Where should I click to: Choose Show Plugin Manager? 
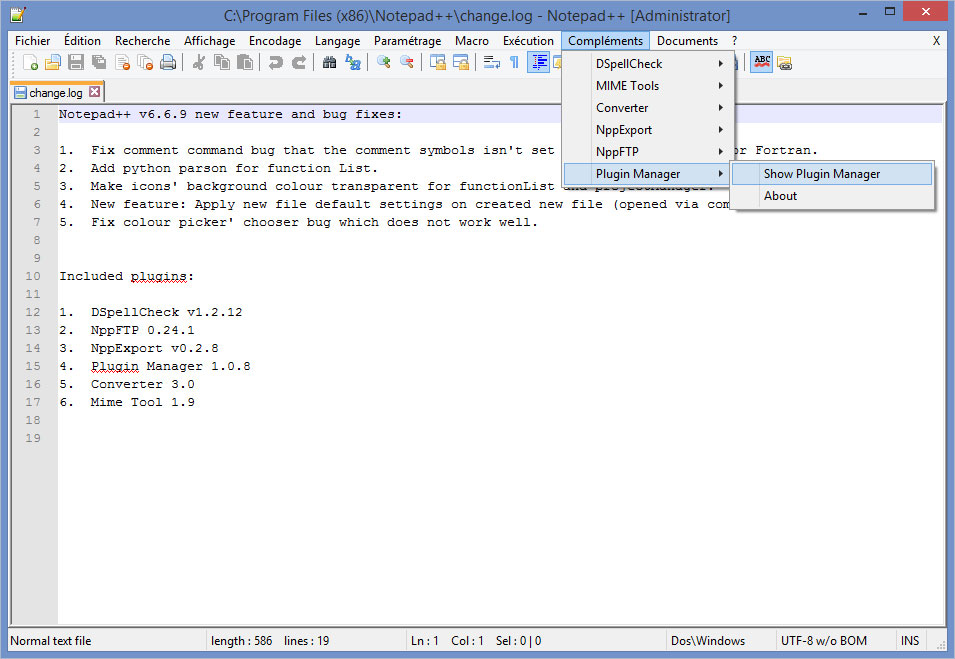pos(832,174)
